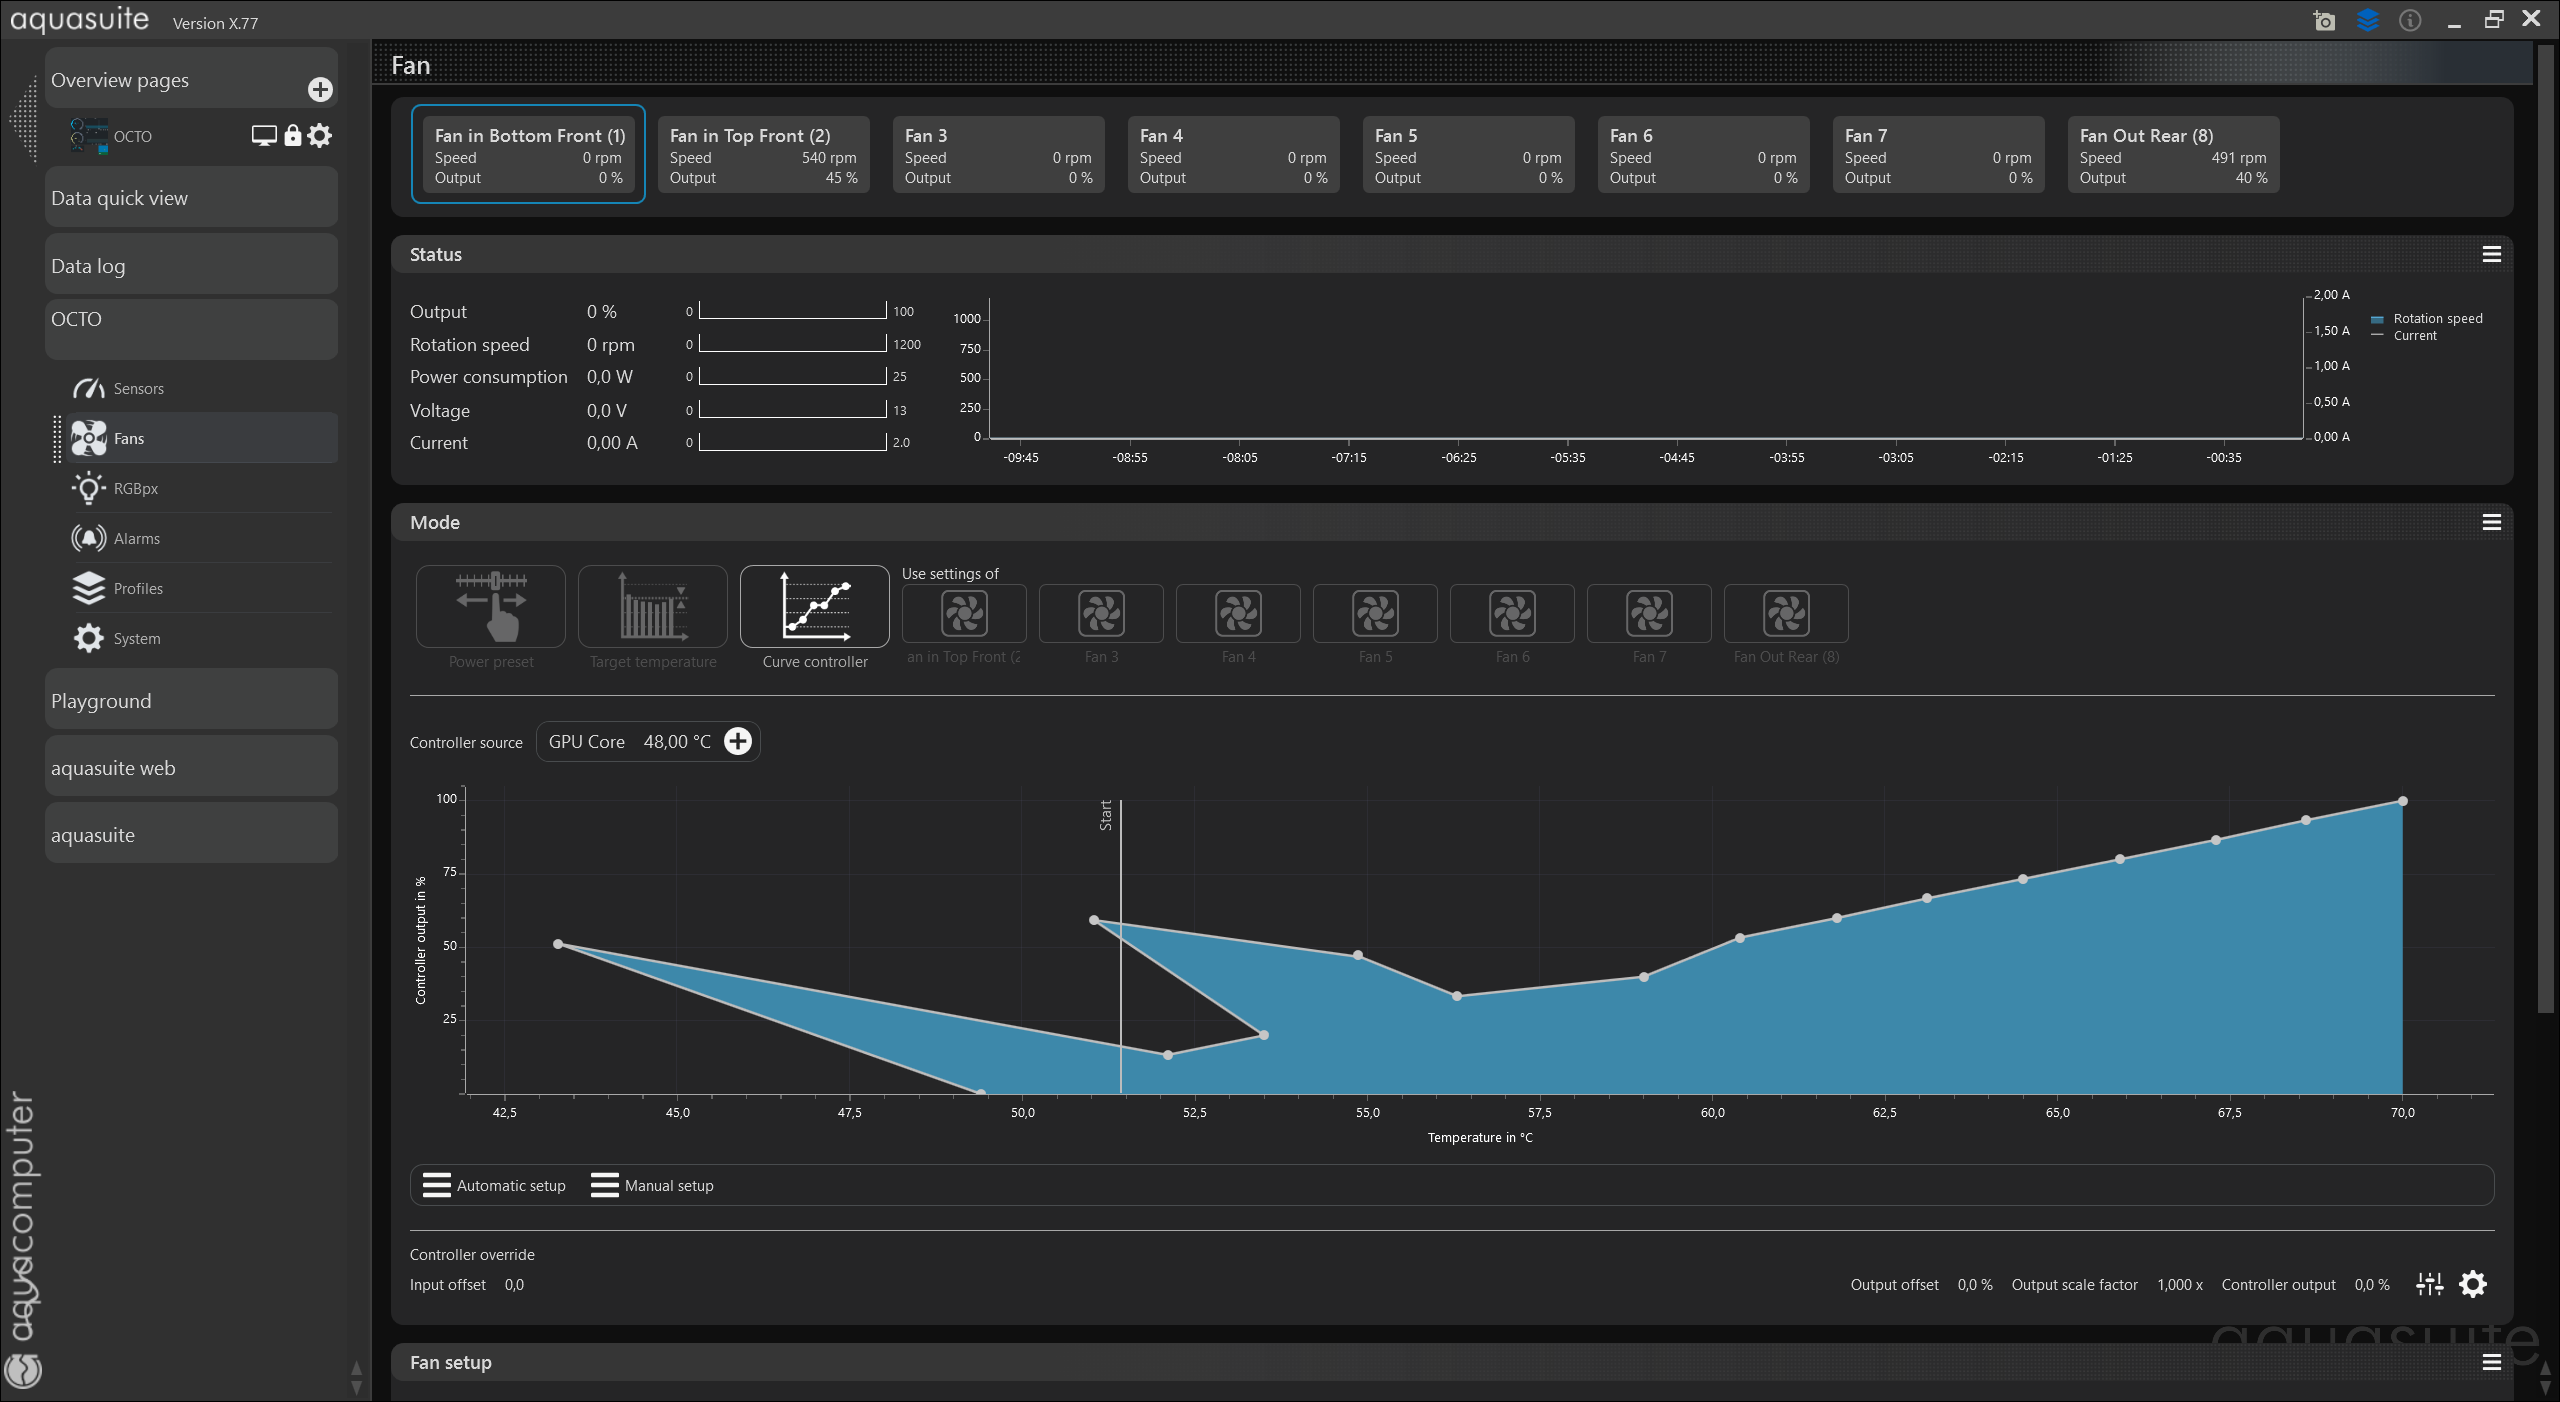Switch to Fan Out Rear (8) tile

tap(2172, 155)
